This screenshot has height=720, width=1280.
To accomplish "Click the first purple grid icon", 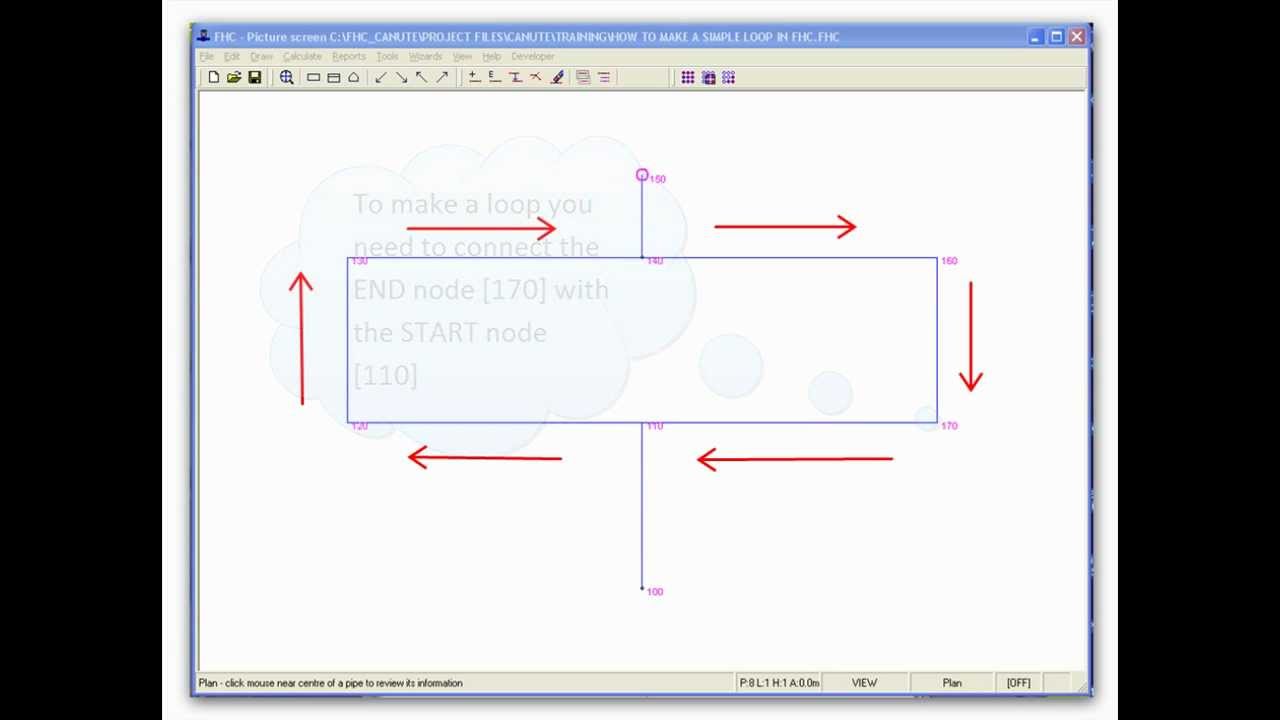I will (x=688, y=77).
